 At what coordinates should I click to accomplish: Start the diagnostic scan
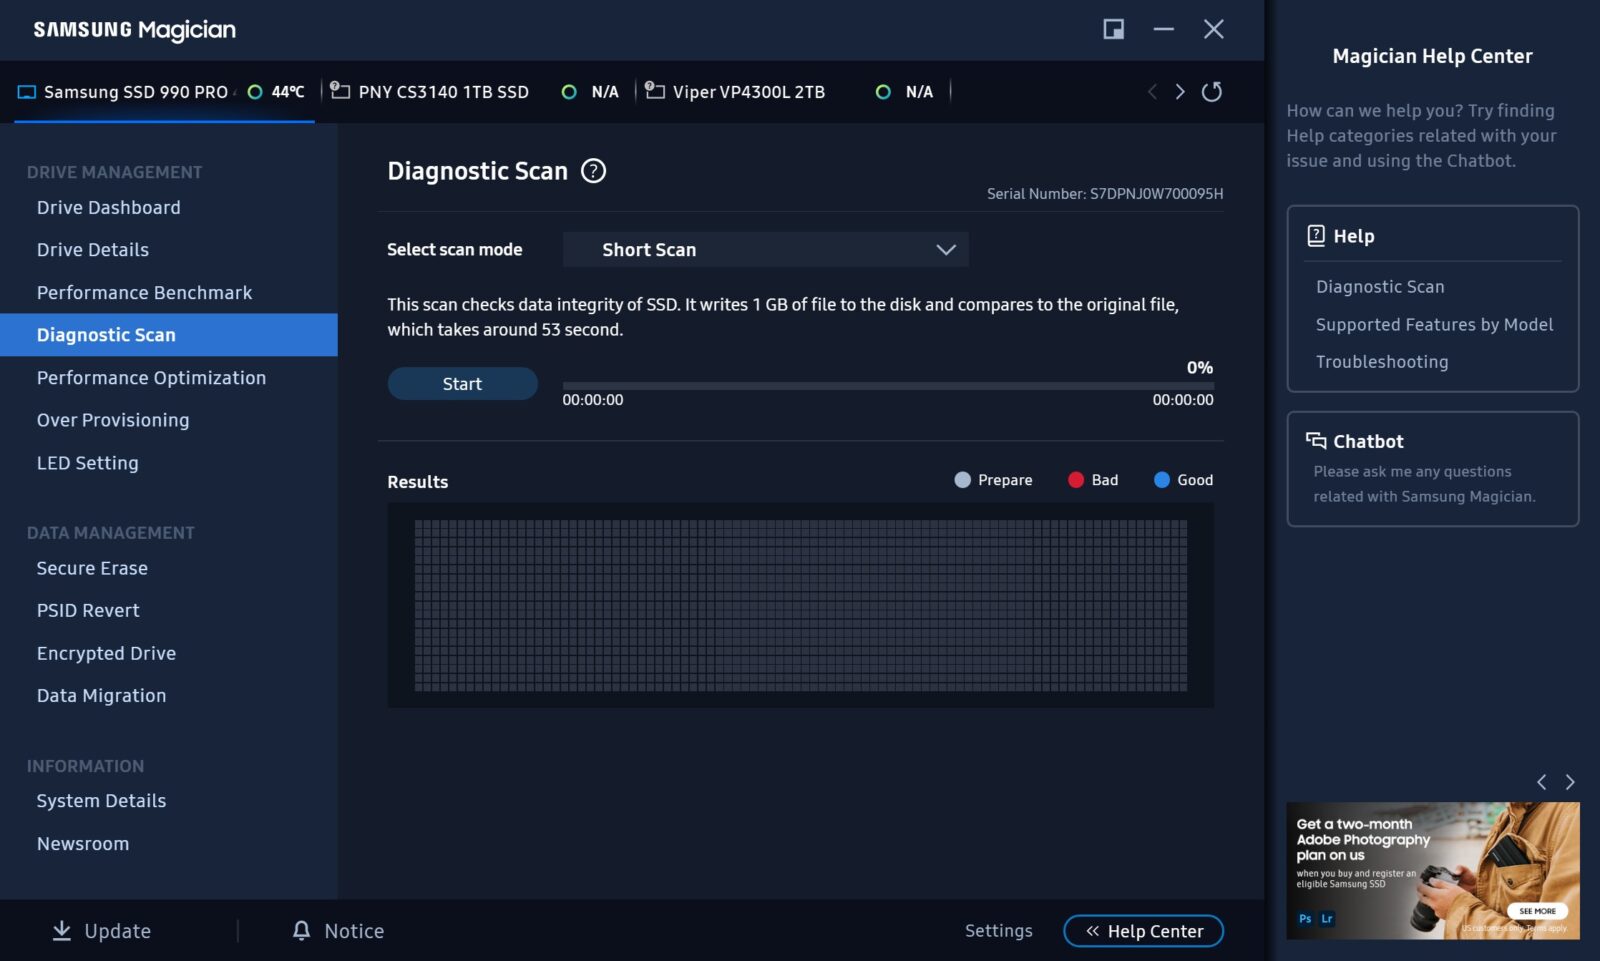click(x=462, y=384)
